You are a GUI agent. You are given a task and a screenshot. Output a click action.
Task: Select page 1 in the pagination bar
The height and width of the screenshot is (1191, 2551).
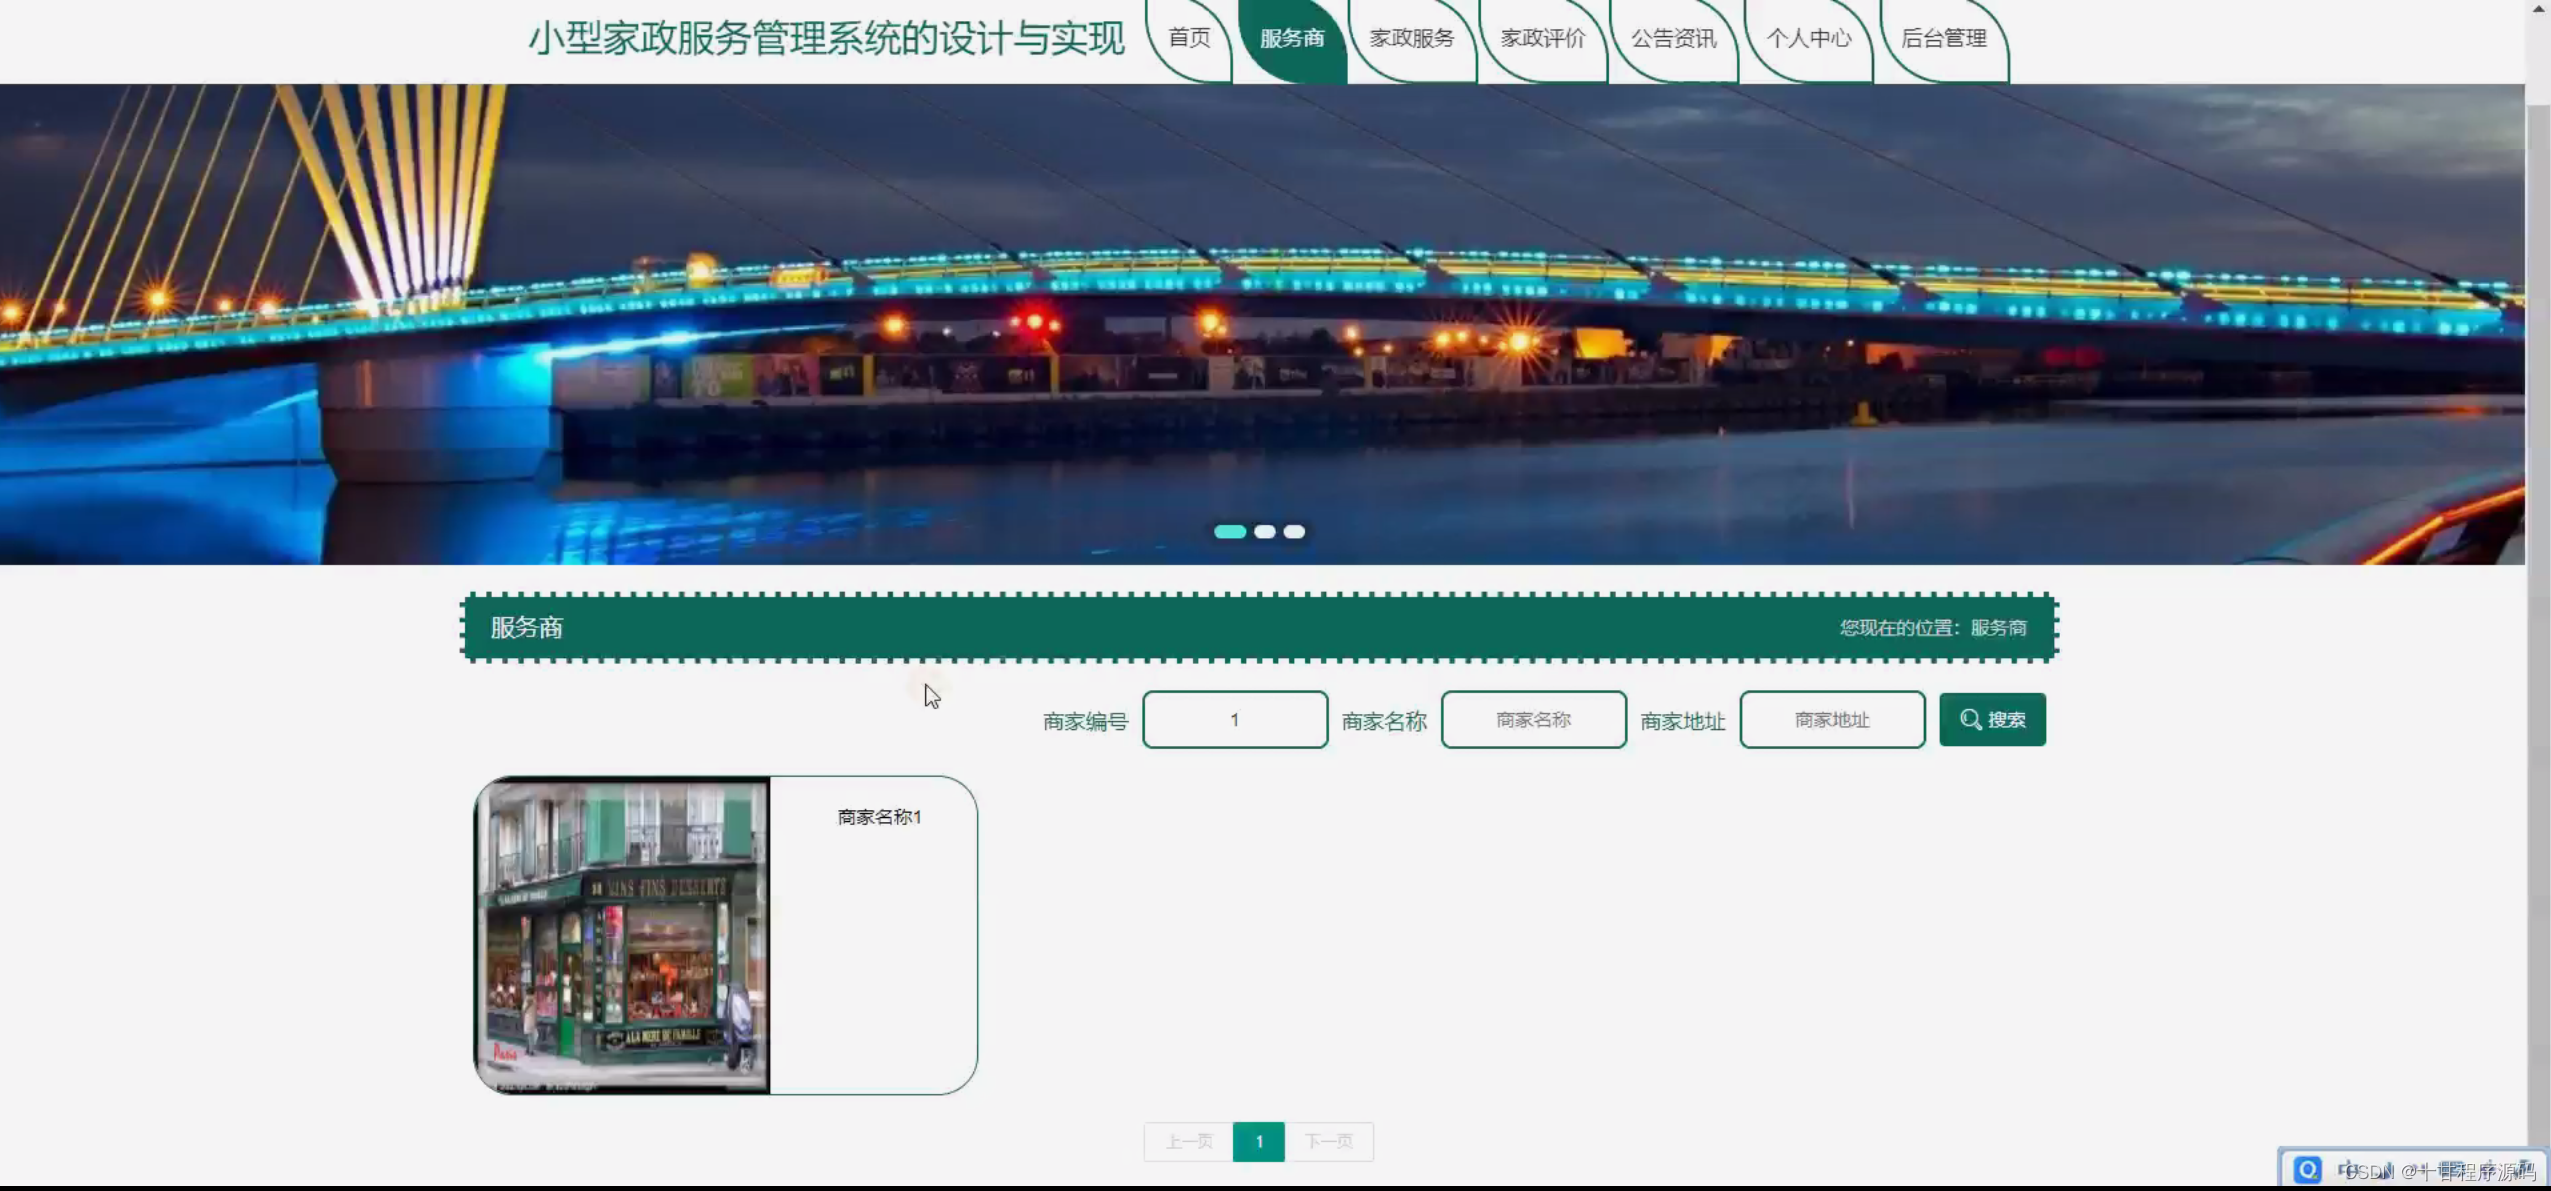[1258, 1141]
